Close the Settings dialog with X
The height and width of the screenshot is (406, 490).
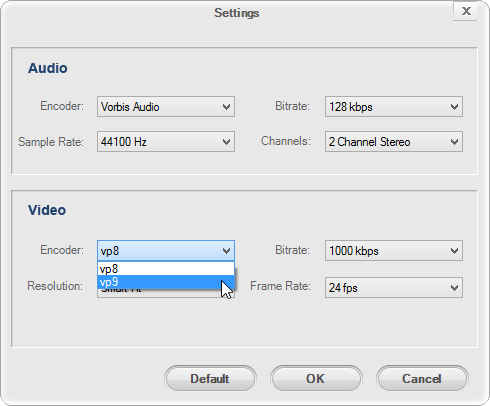coord(466,11)
